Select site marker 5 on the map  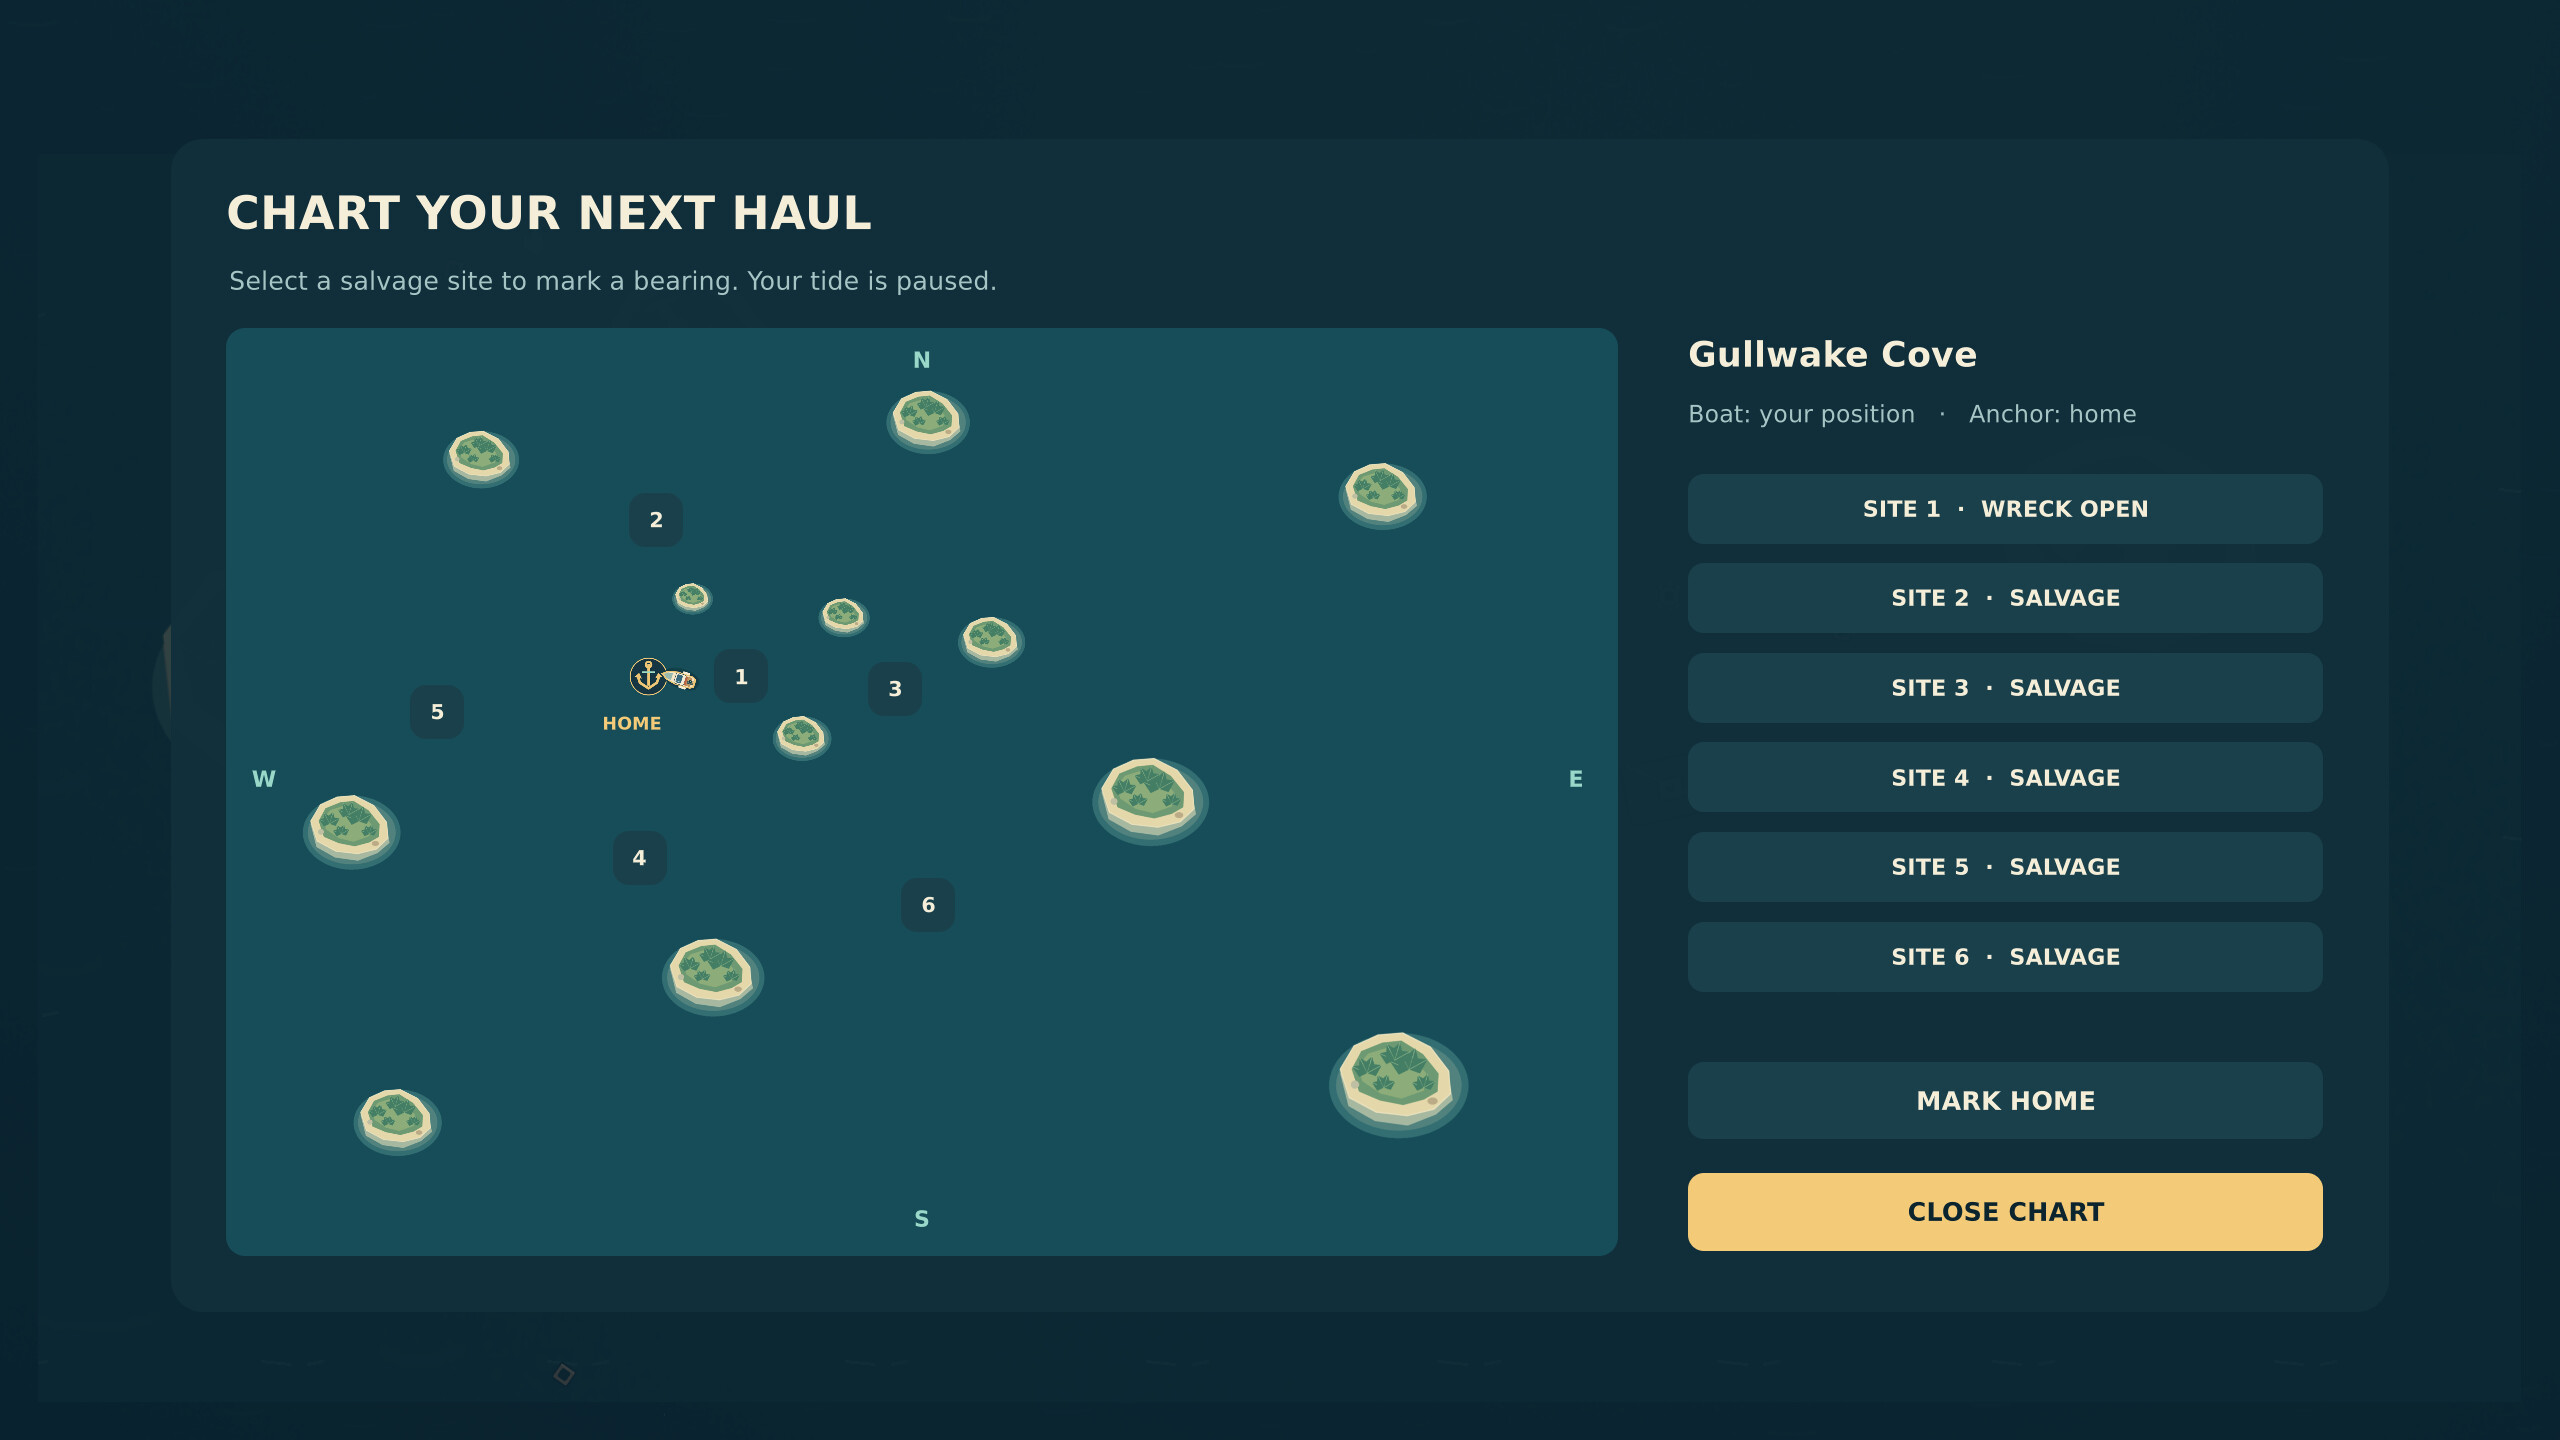click(437, 712)
